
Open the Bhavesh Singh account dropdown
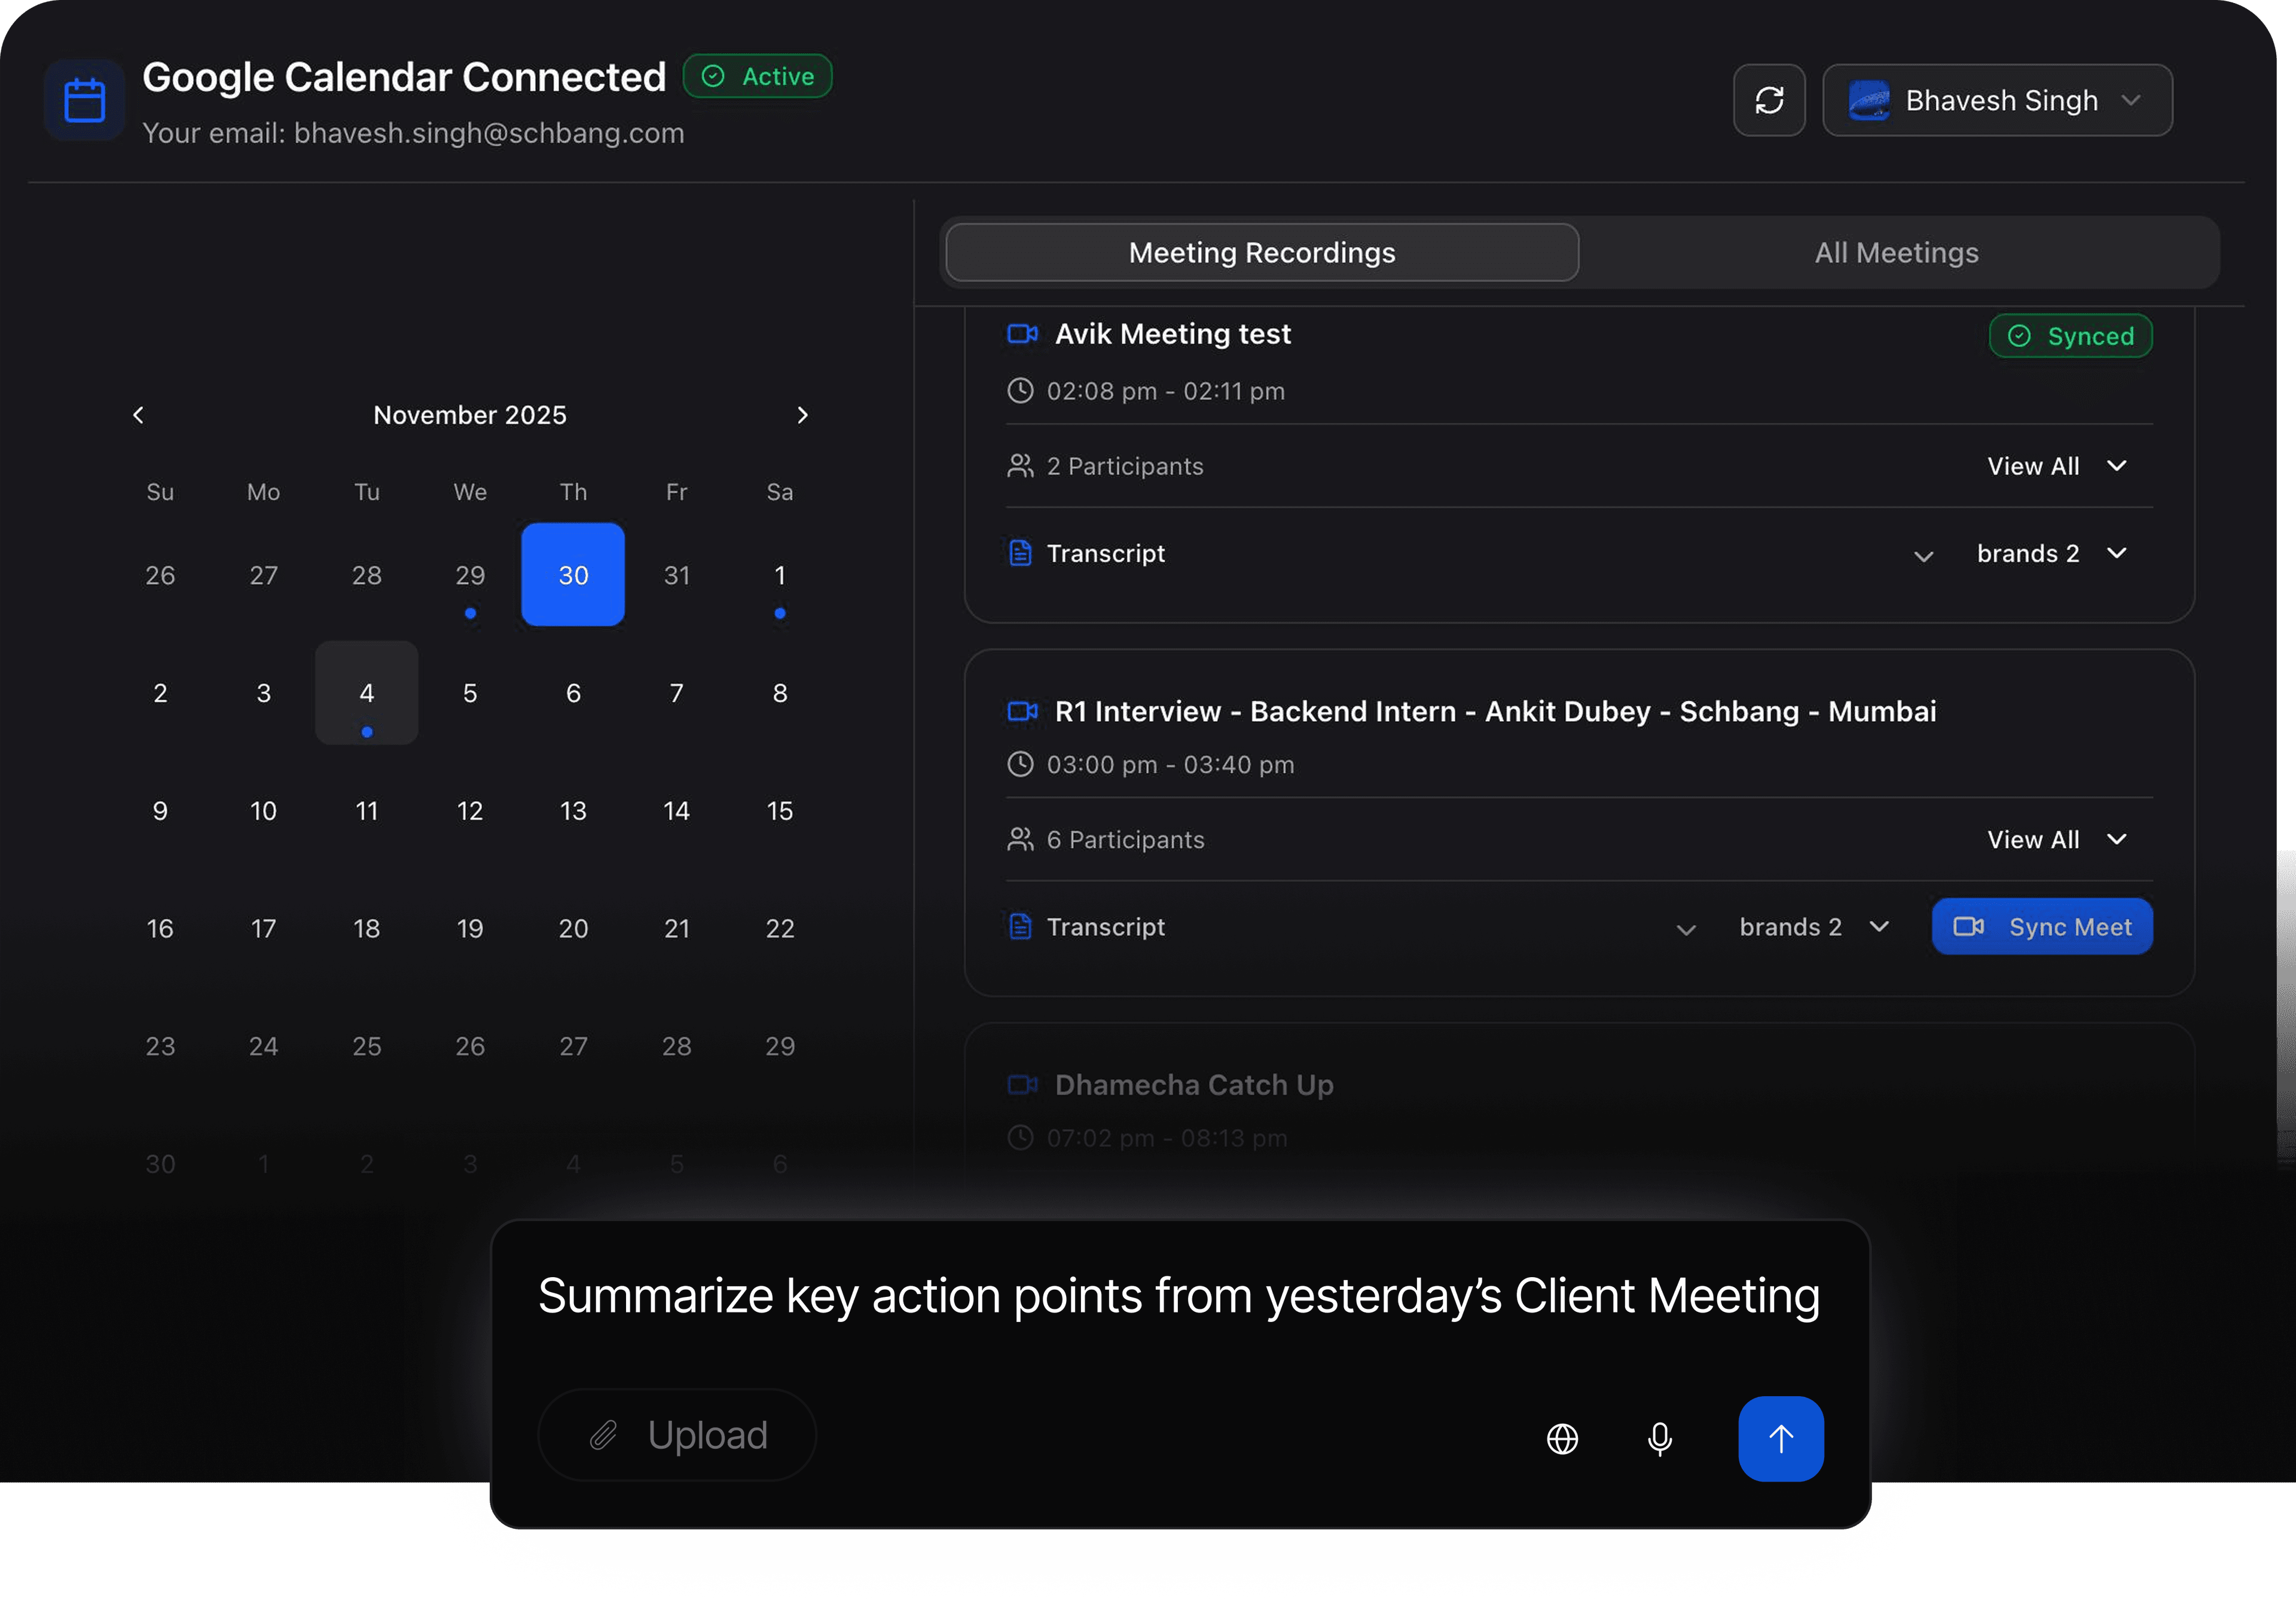(x=1996, y=100)
